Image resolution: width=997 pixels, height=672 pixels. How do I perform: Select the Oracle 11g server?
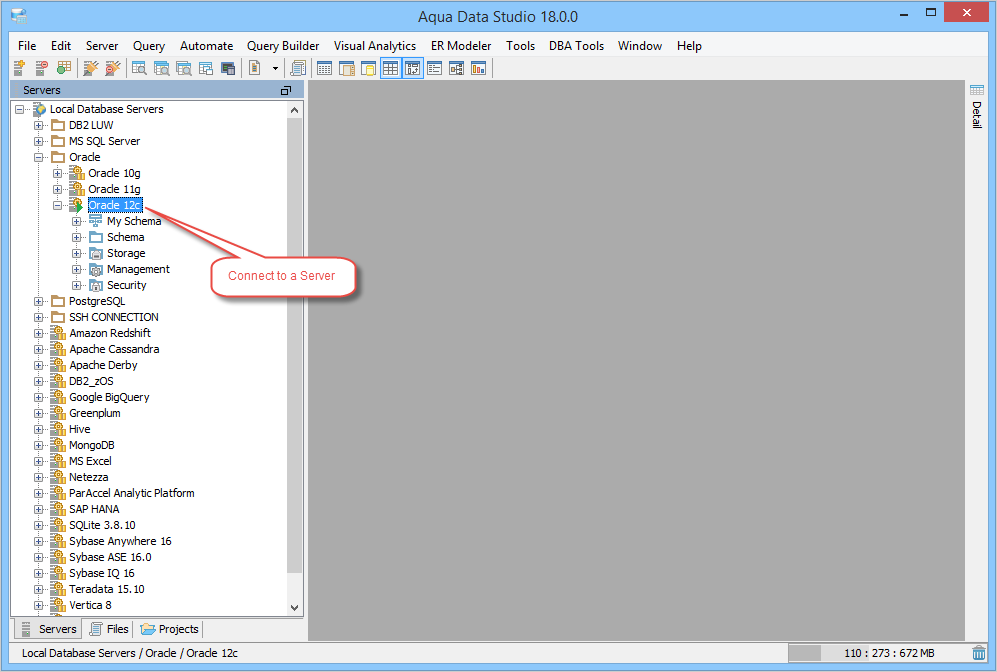[x=114, y=189]
